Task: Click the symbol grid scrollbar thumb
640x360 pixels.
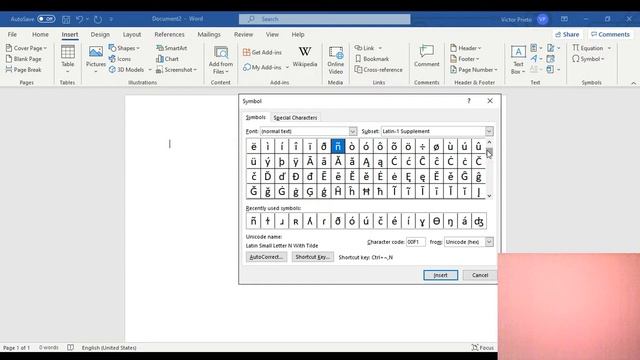Action: click(x=489, y=152)
